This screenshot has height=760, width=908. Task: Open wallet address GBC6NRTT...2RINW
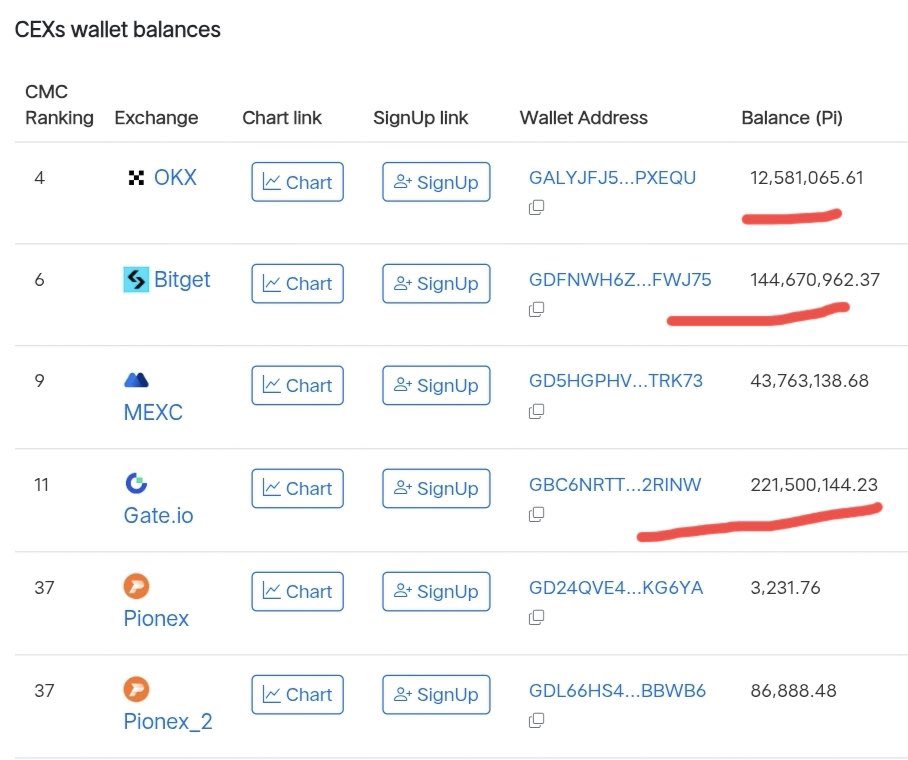click(615, 484)
